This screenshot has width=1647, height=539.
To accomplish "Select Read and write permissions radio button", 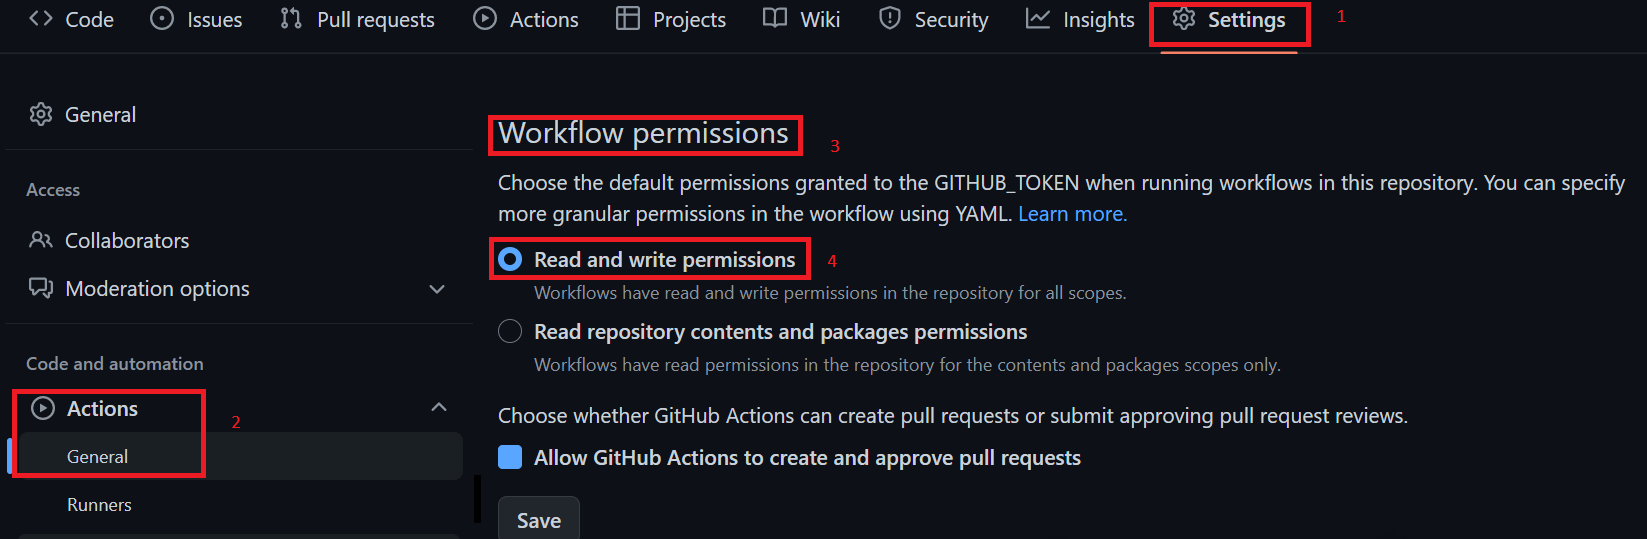I will [510, 260].
